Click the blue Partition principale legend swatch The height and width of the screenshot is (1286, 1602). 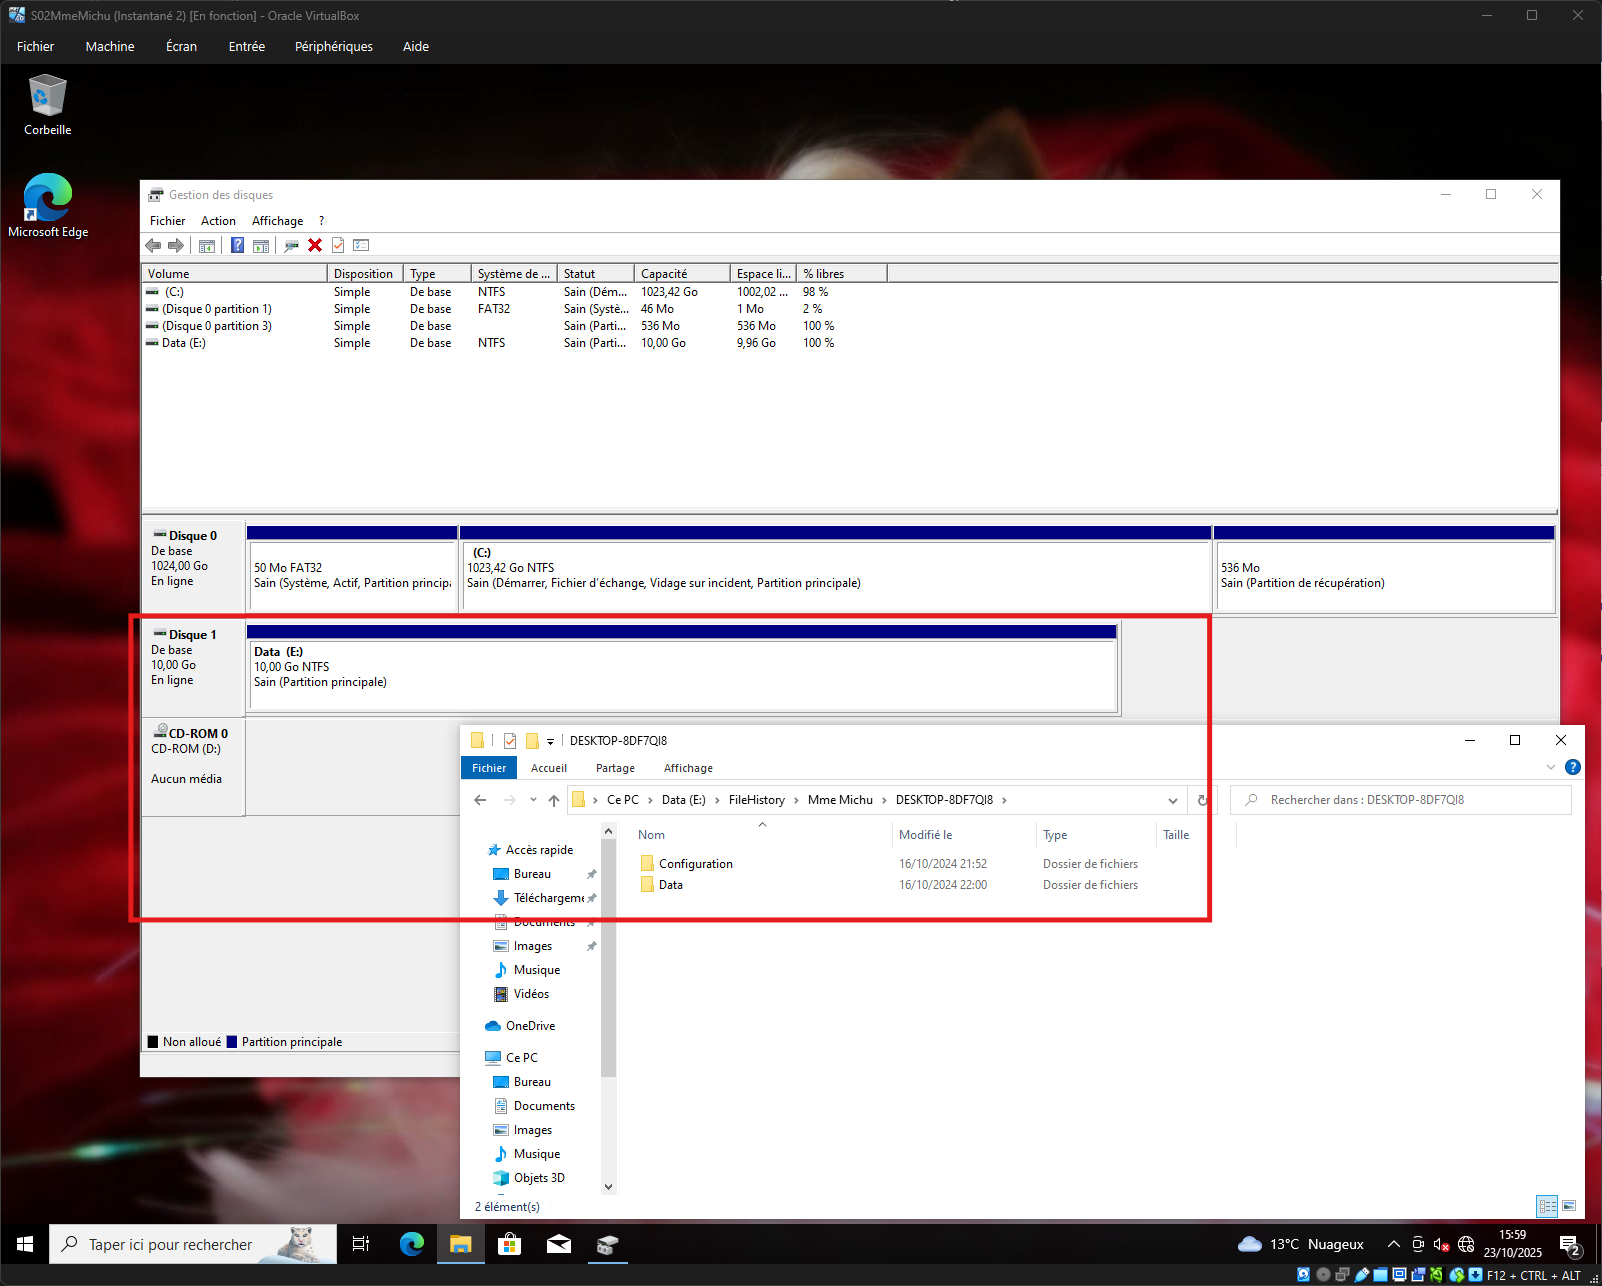click(x=232, y=1042)
